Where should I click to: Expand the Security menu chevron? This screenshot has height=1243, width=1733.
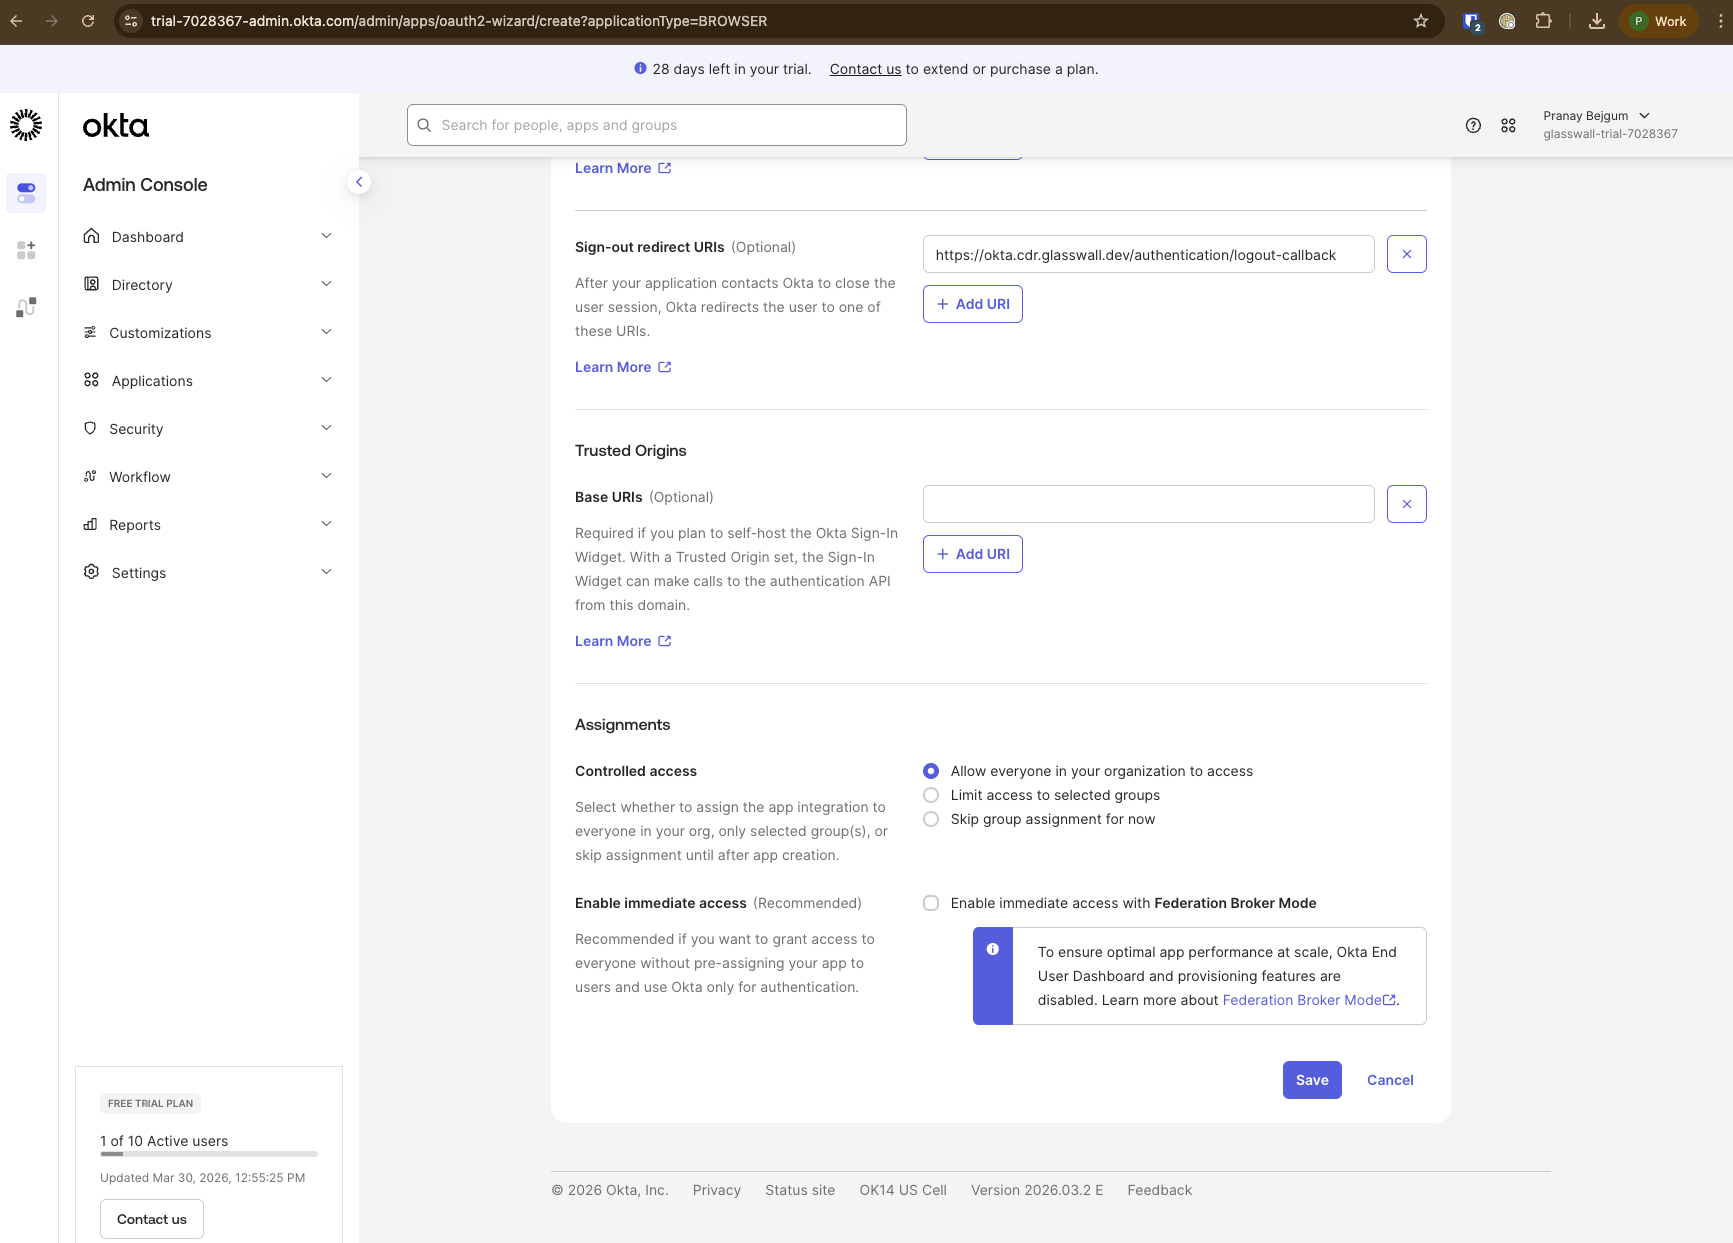click(326, 428)
